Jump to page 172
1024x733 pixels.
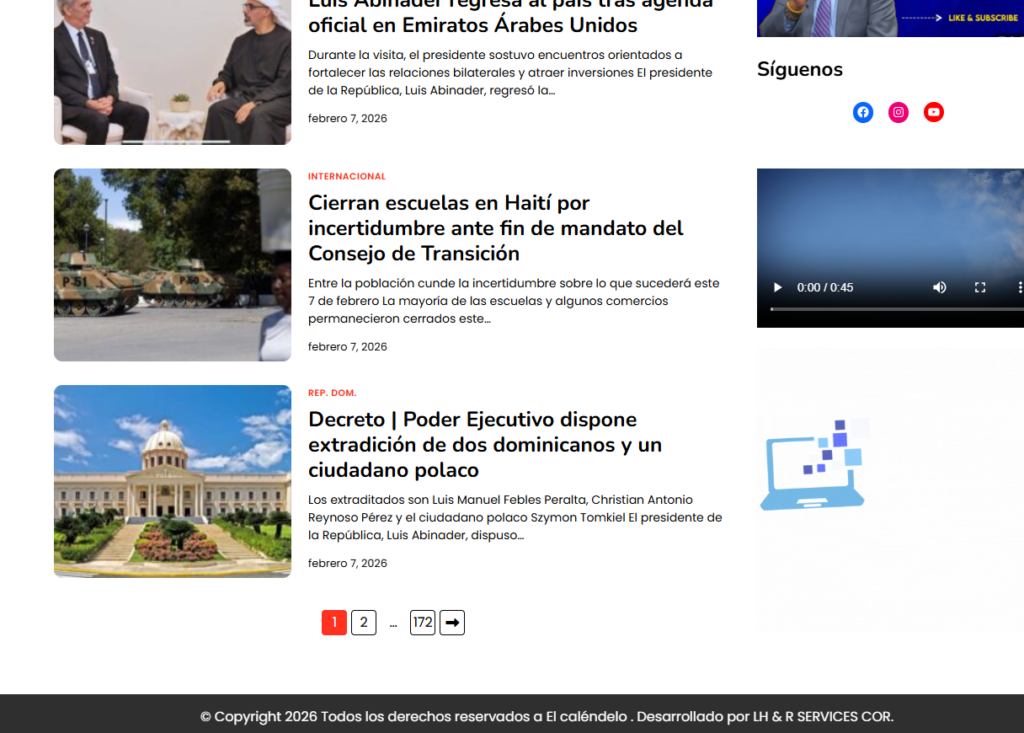pos(422,623)
